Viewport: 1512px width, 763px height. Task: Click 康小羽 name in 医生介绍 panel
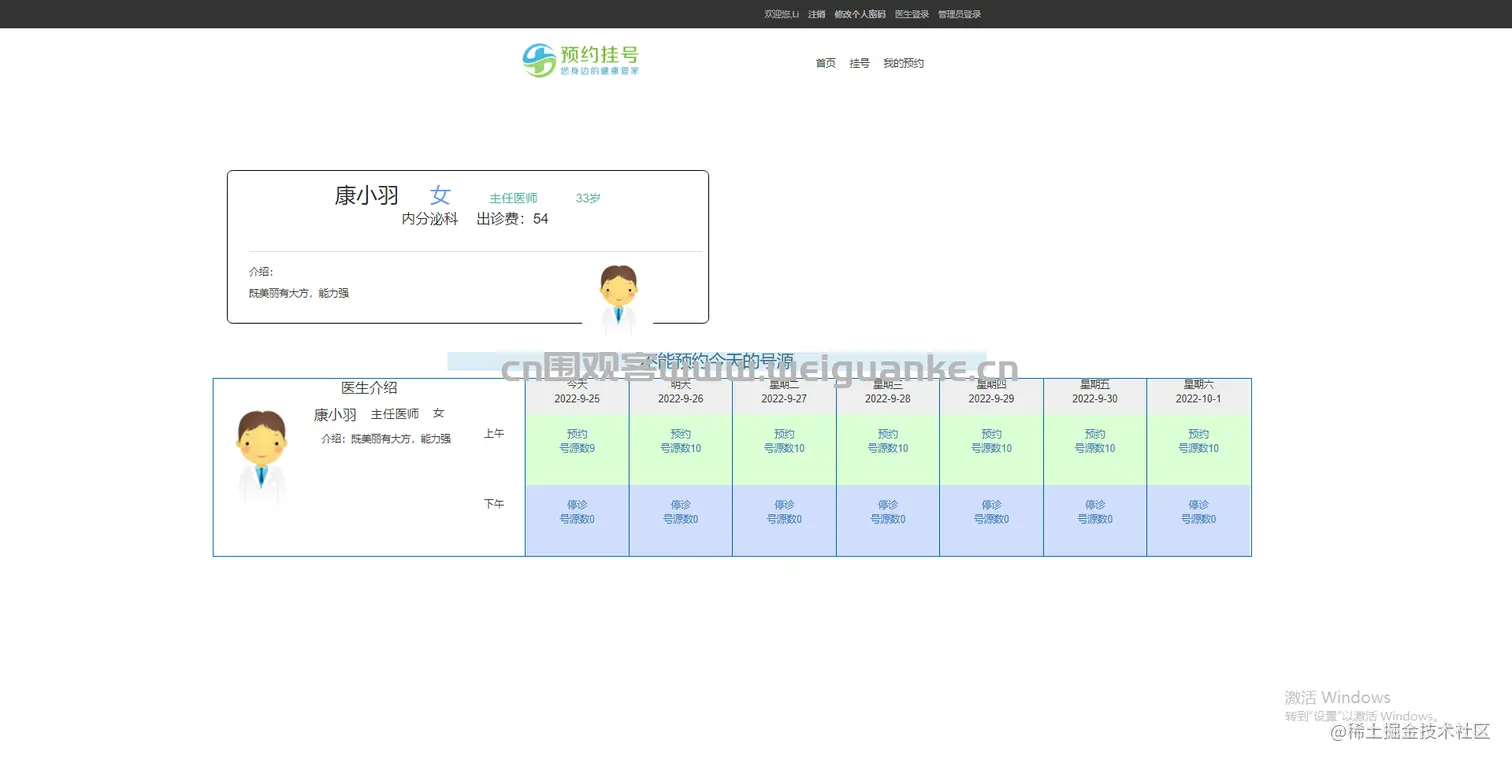pos(335,415)
